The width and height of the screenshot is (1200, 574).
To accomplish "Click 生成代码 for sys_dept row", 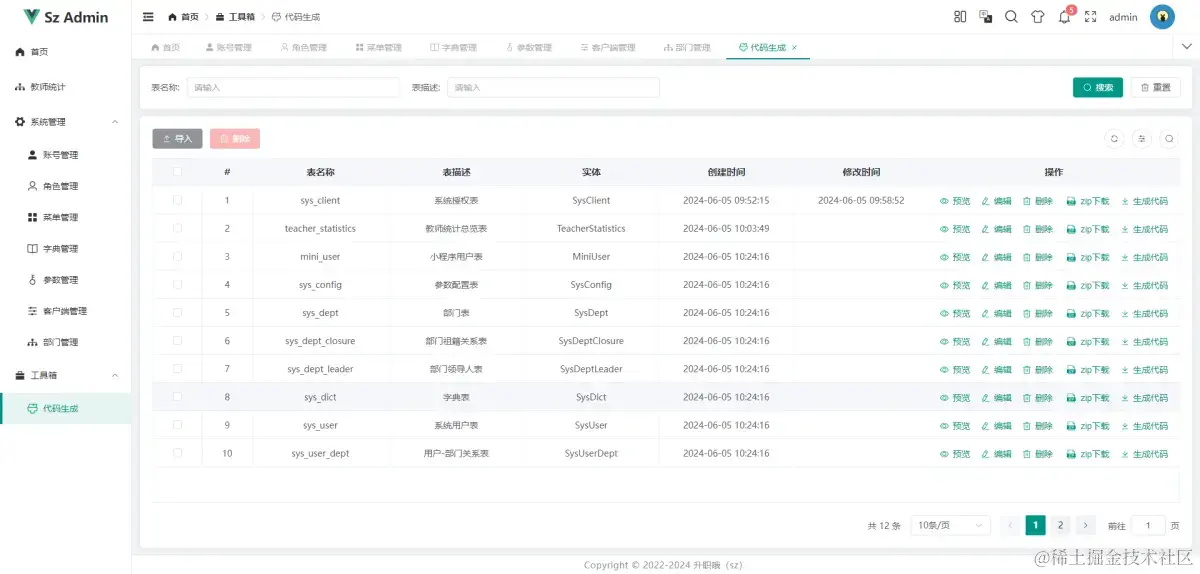I will (1144, 313).
